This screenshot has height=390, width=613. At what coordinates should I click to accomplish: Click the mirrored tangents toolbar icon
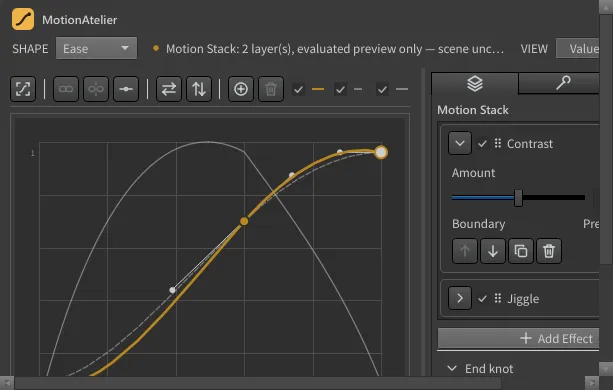(x=96, y=89)
